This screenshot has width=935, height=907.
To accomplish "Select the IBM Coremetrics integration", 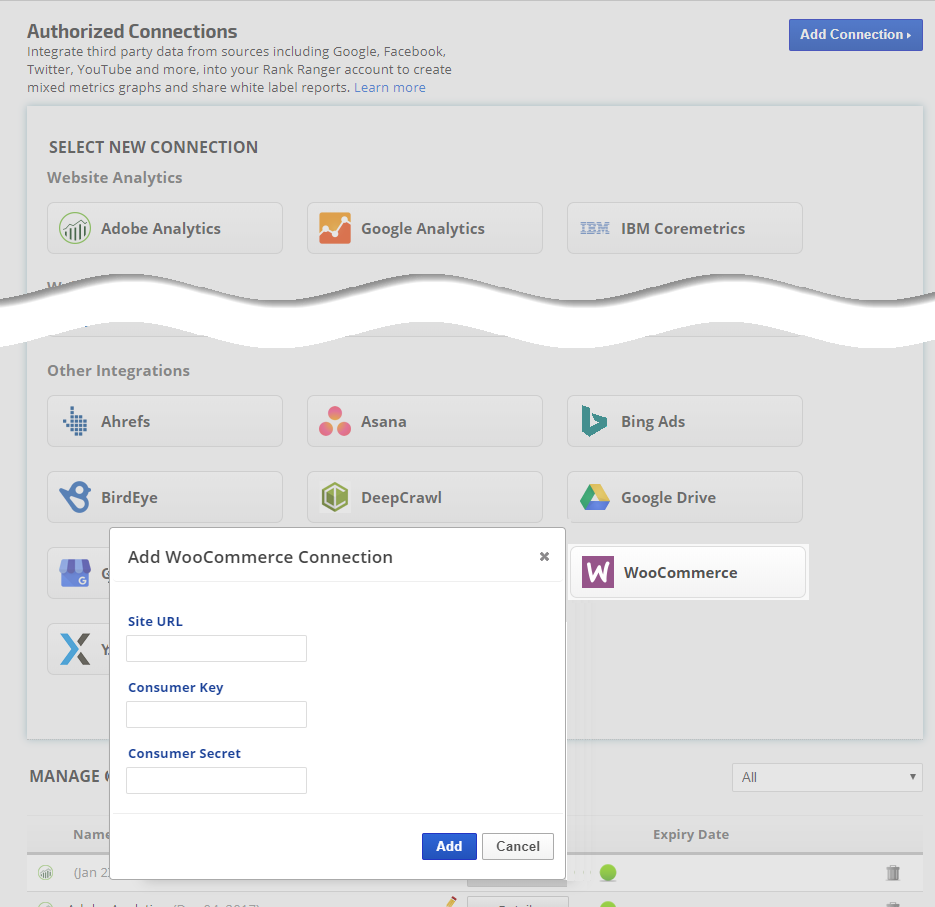I will (685, 228).
